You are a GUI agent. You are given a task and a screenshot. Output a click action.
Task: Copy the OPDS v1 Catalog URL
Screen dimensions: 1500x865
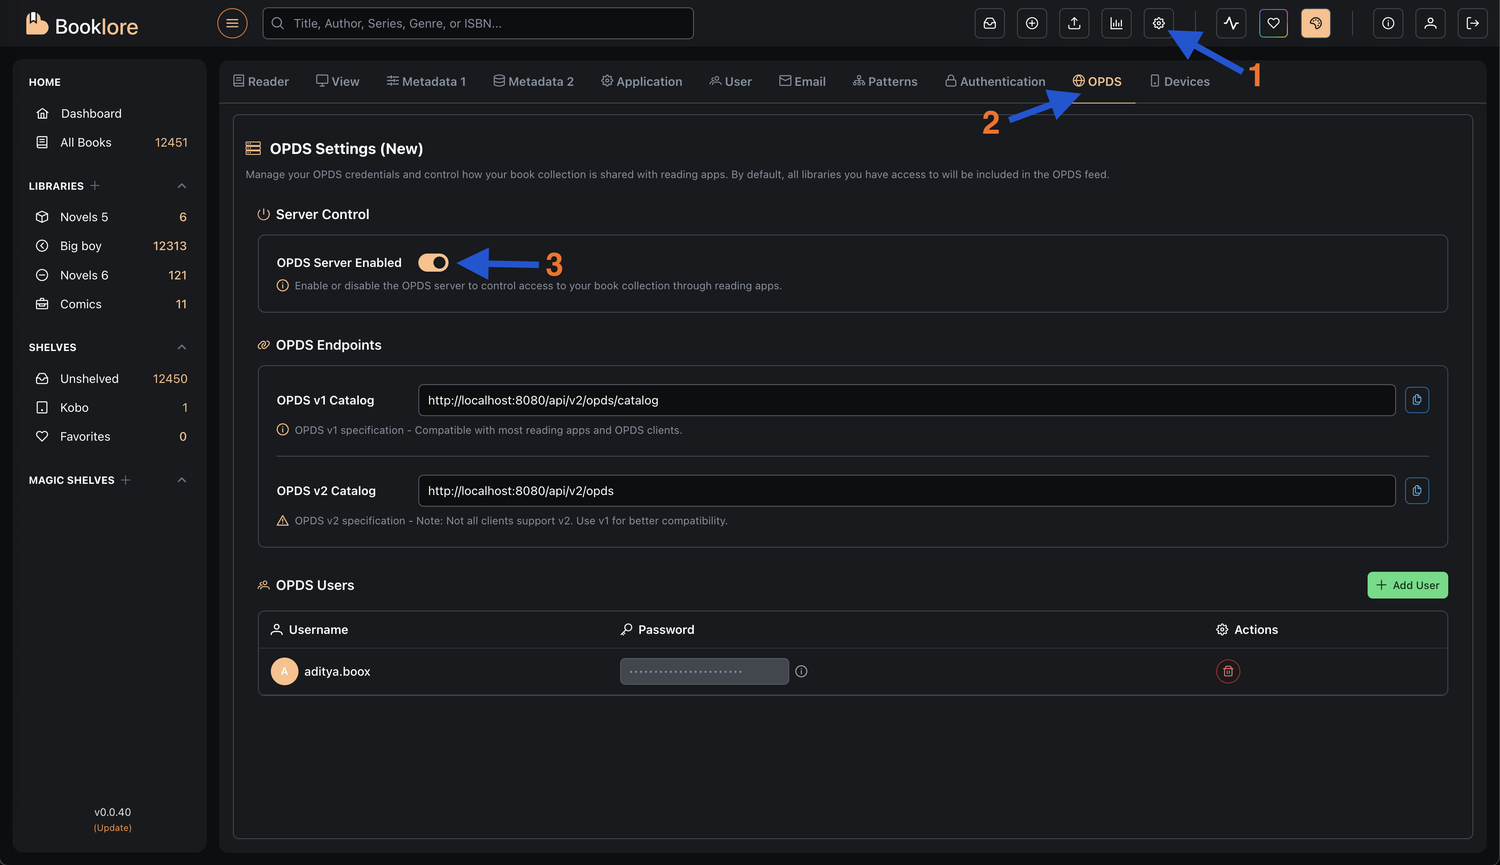(x=1416, y=400)
